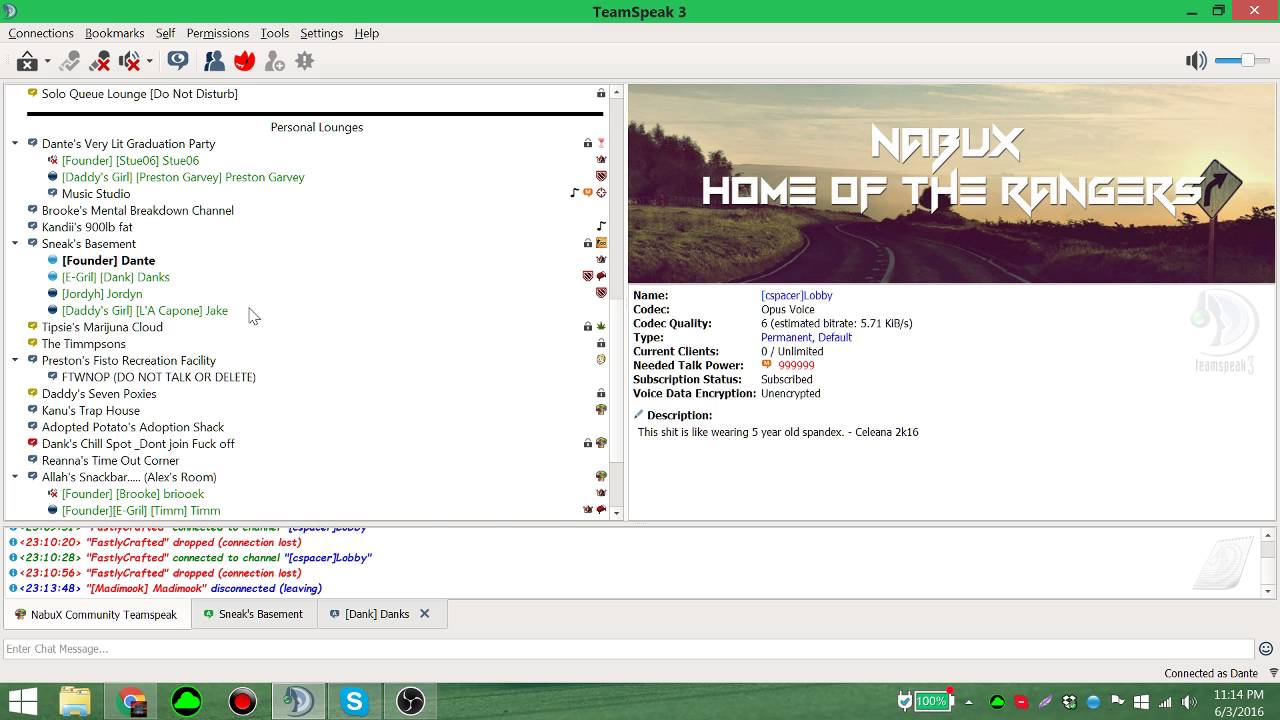Open the dropdown beside Mute Speakers icon
The height and width of the screenshot is (720, 1280).
(149, 61)
